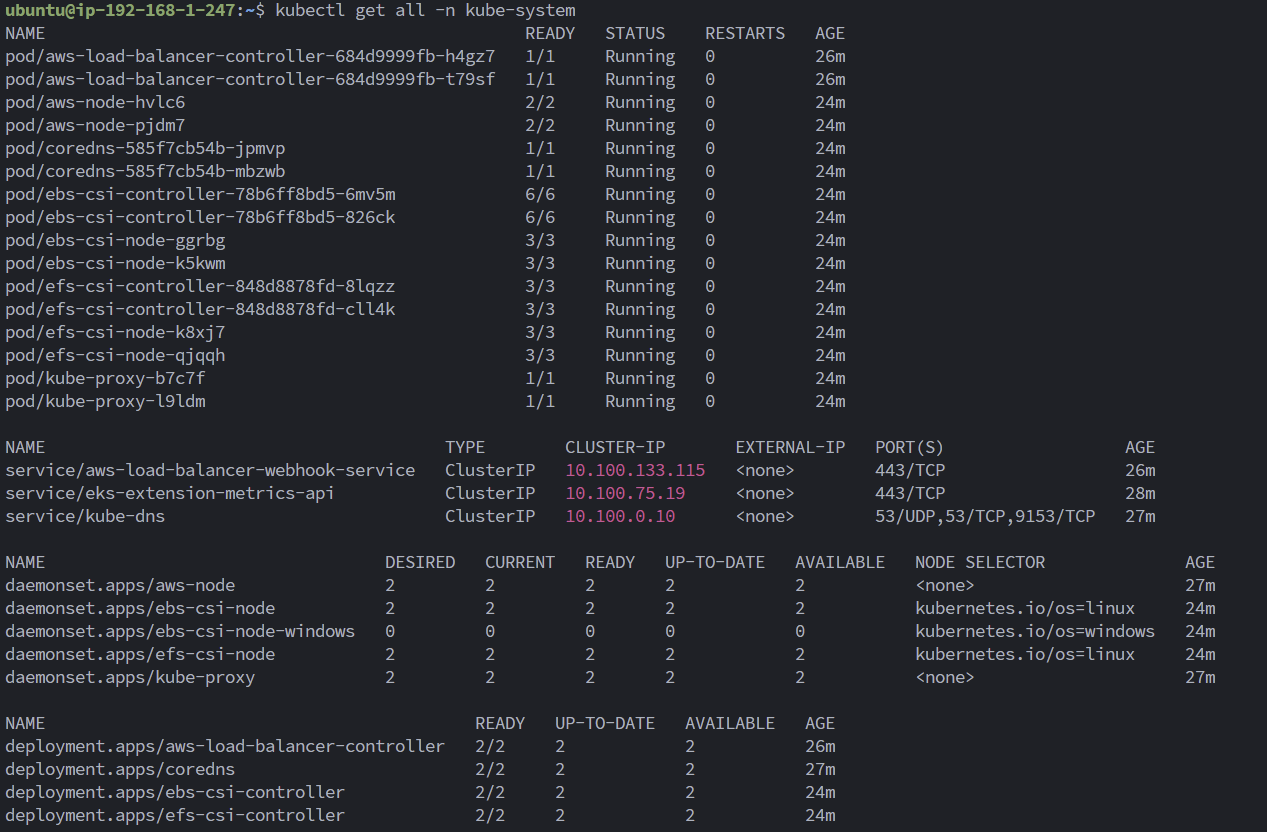This screenshot has height=832, width=1267.
Task: Select service/aws-load-balancer-webhook-service
Action: [x=210, y=470]
